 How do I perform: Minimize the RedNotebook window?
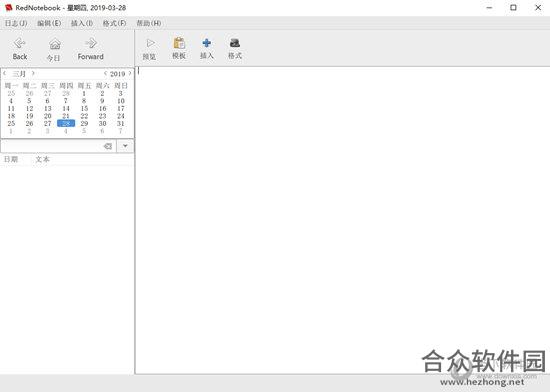[490, 7]
